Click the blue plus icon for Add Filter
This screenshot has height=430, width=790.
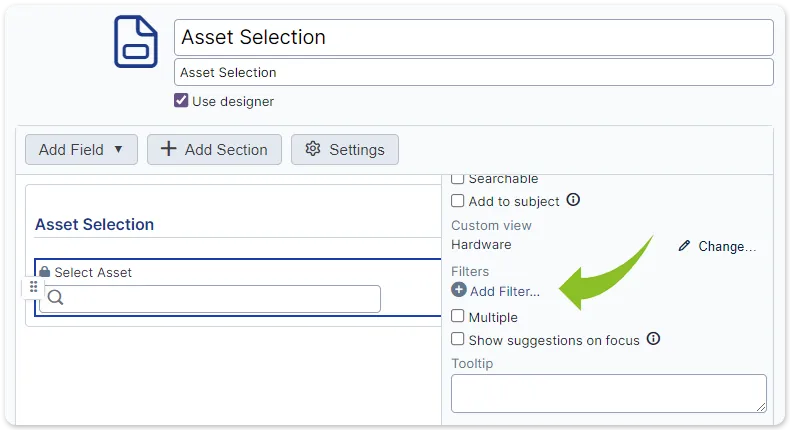pyautogui.click(x=458, y=290)
